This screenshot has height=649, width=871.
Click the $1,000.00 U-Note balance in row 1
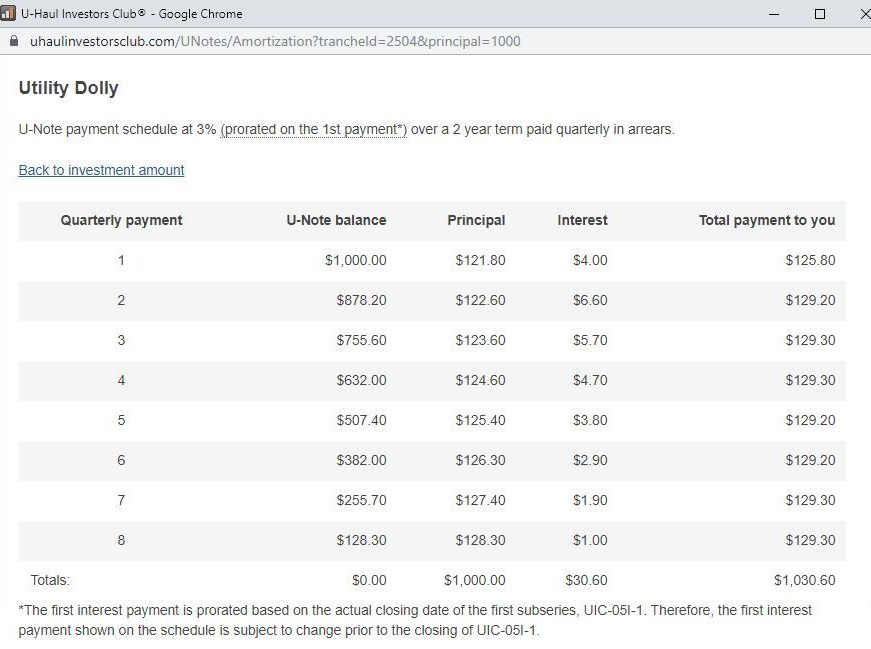(355, 260)
